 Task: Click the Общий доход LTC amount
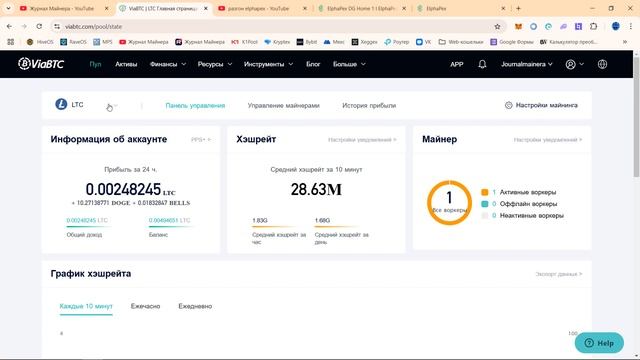coord(87,220)
